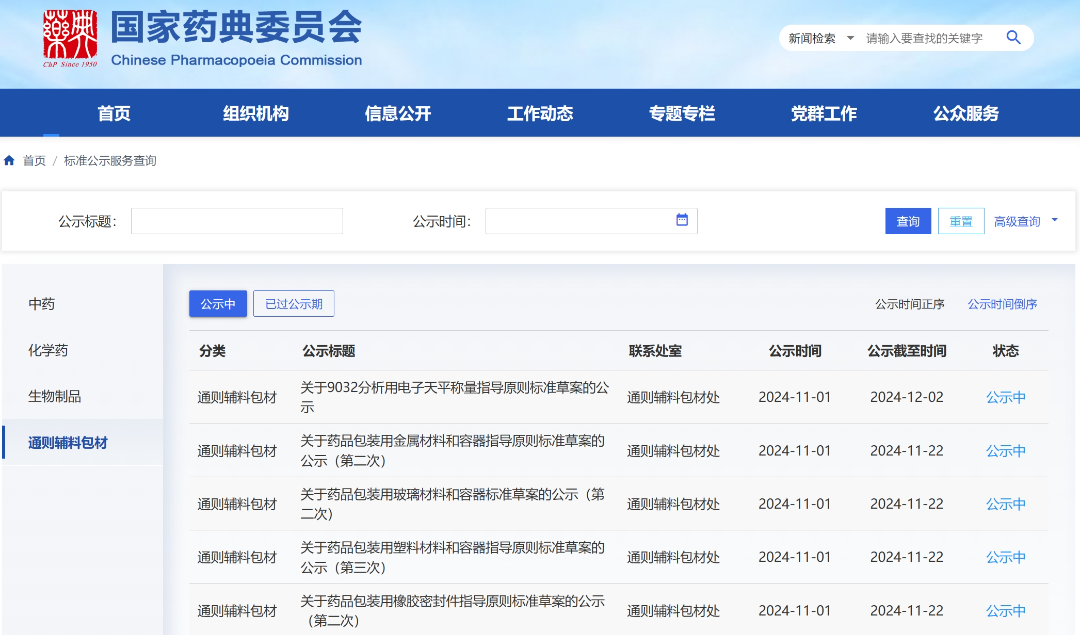The height and width of the screenshot is (635, 1080).
Task: Open notice about 9032分析用电子天平称量指导原则
Action: coord(455,397)
